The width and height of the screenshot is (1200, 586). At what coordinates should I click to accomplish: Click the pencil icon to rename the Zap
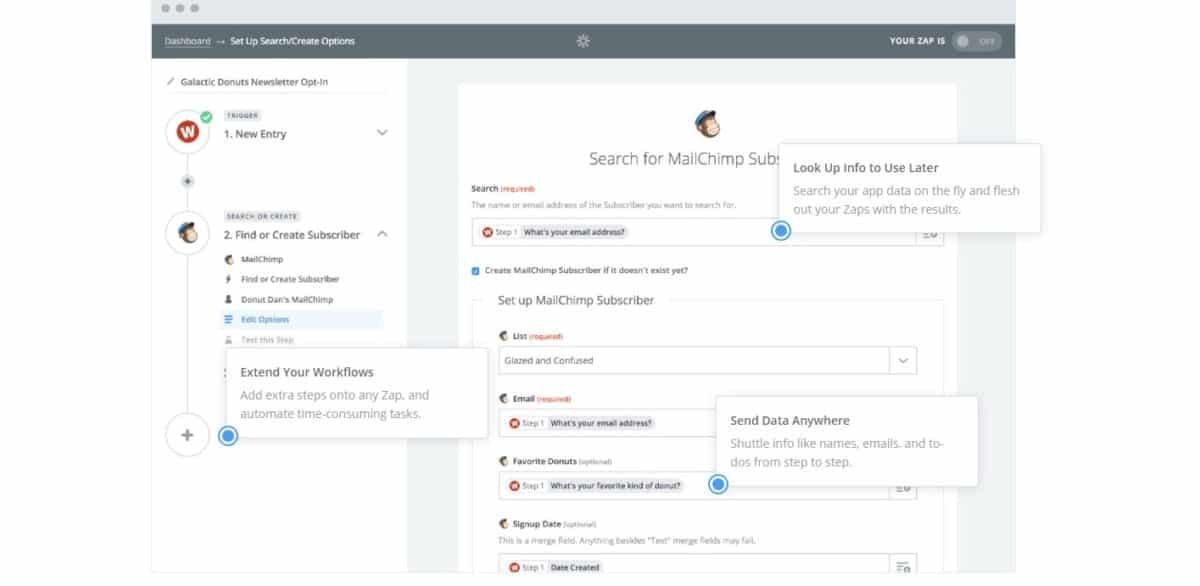(170, 82)
